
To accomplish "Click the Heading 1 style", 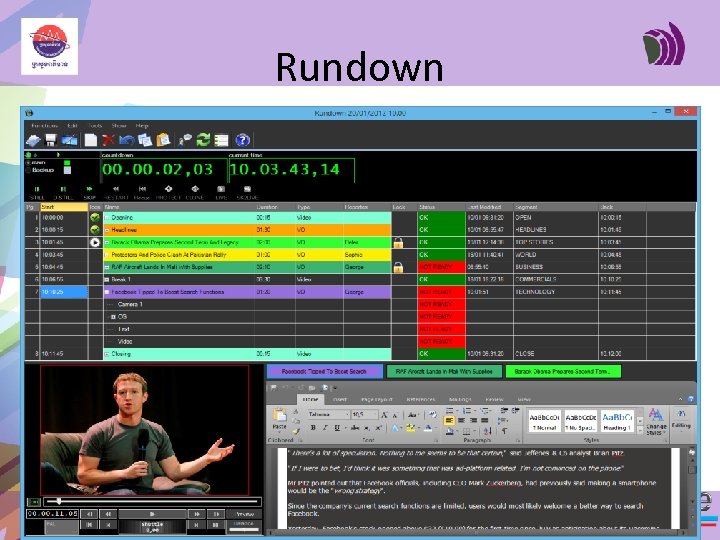I will (x=617, y=422).
